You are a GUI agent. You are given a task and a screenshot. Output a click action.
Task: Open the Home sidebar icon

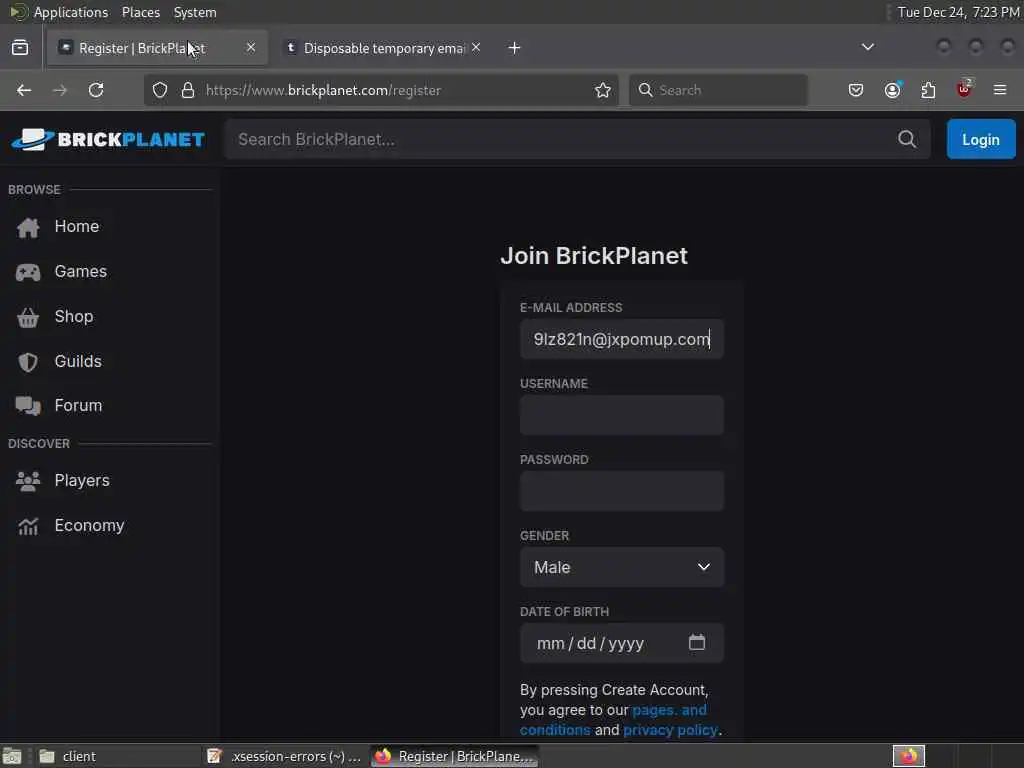click(28, 227)
